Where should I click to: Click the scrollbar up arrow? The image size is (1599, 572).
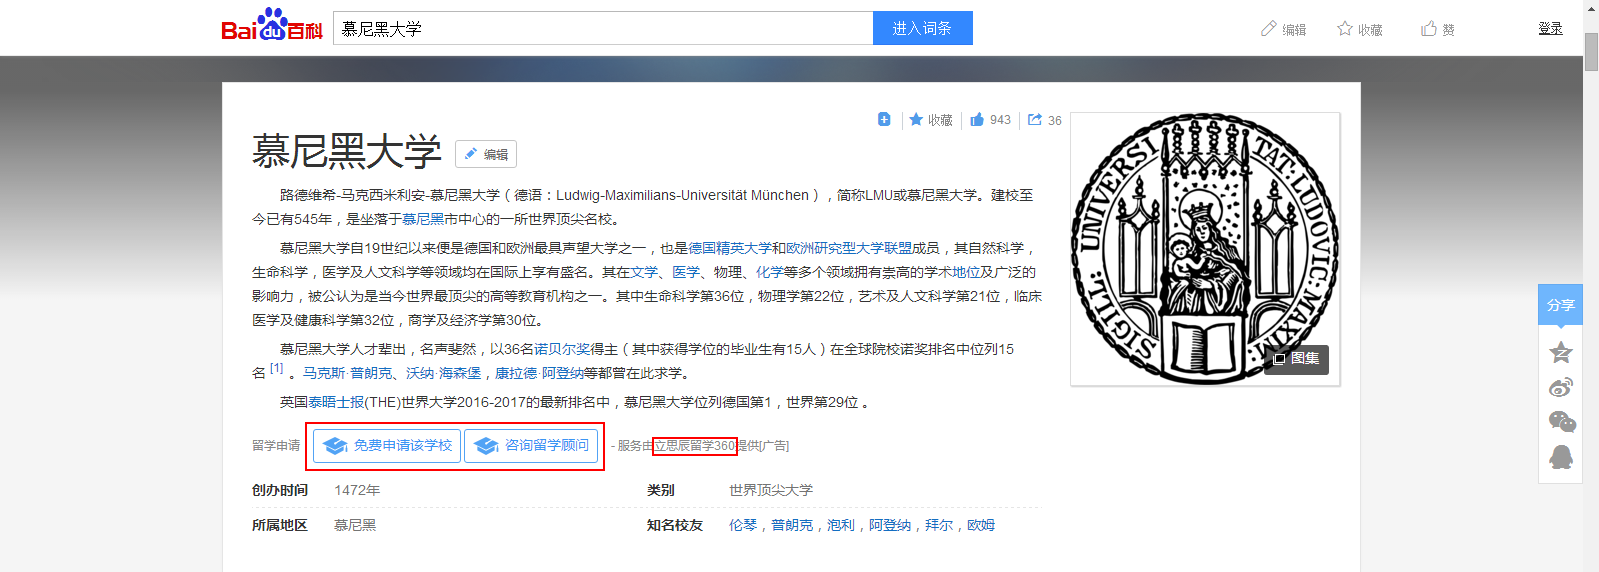coord(1591,8)
